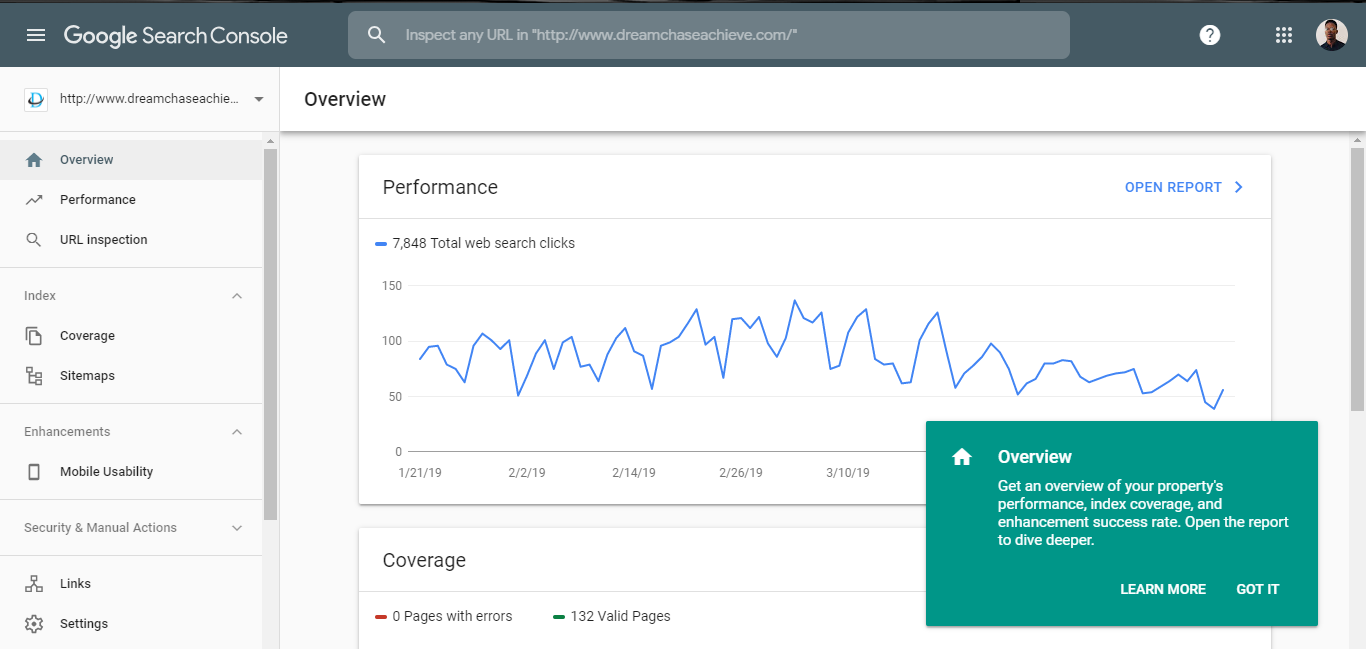Open the Google apps grid icon
The width and height of the screenshot is (1366, 649).
point(1284,34)
